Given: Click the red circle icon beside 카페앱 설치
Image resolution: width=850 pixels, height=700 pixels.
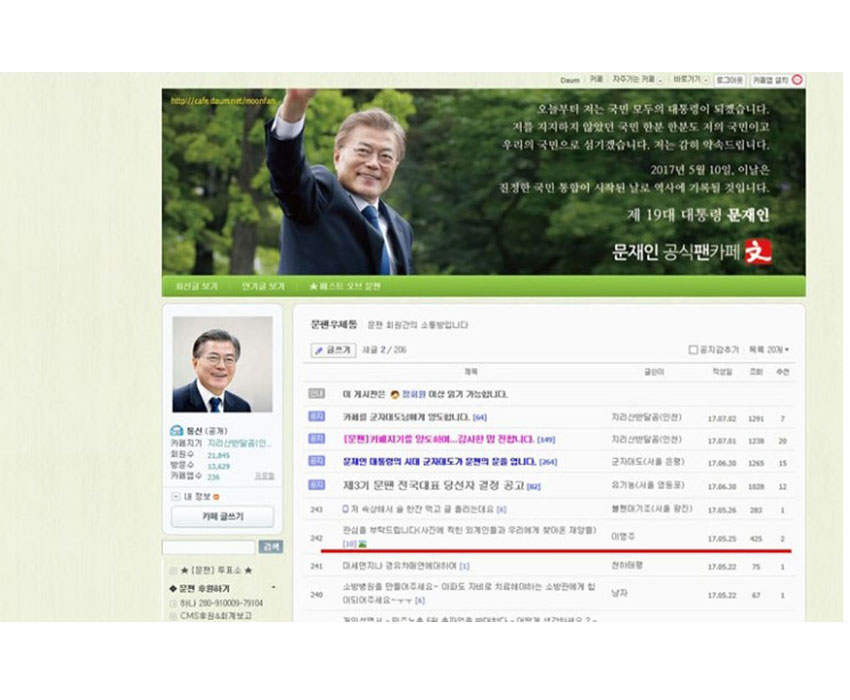Looking at the screenshot, I should 797,80.
